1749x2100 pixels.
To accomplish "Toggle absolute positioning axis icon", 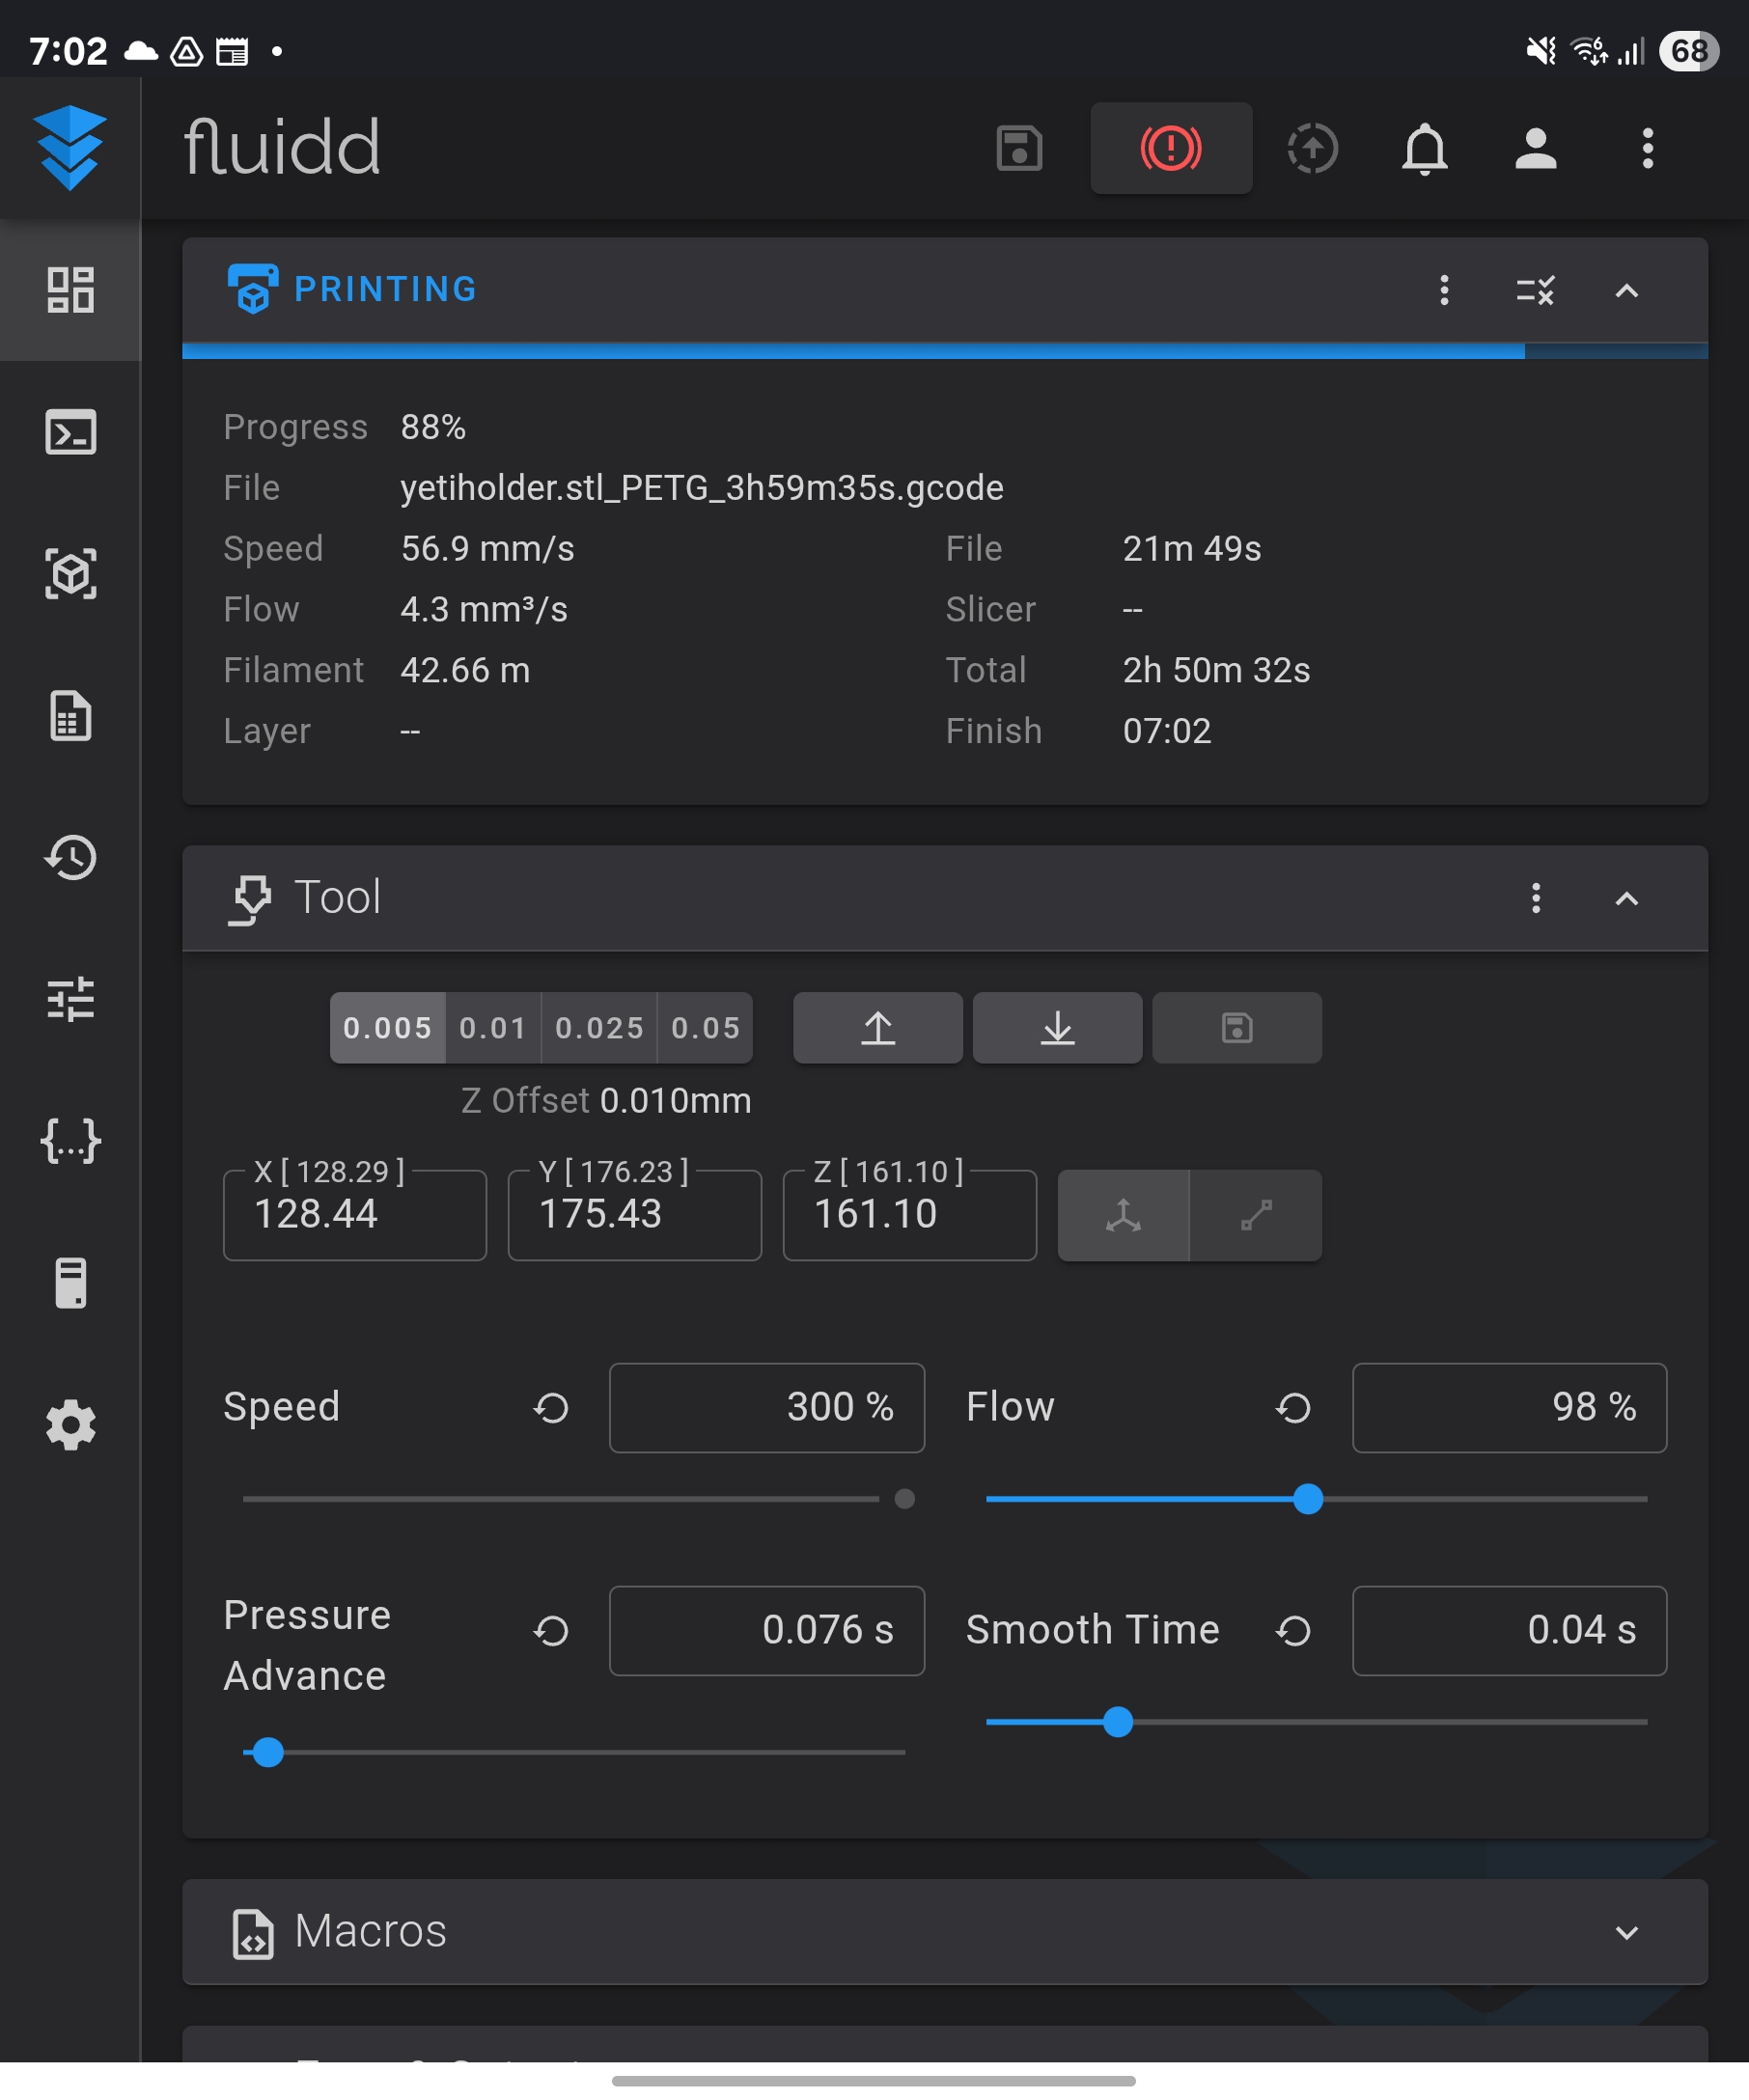I will coord(1123,1215).
